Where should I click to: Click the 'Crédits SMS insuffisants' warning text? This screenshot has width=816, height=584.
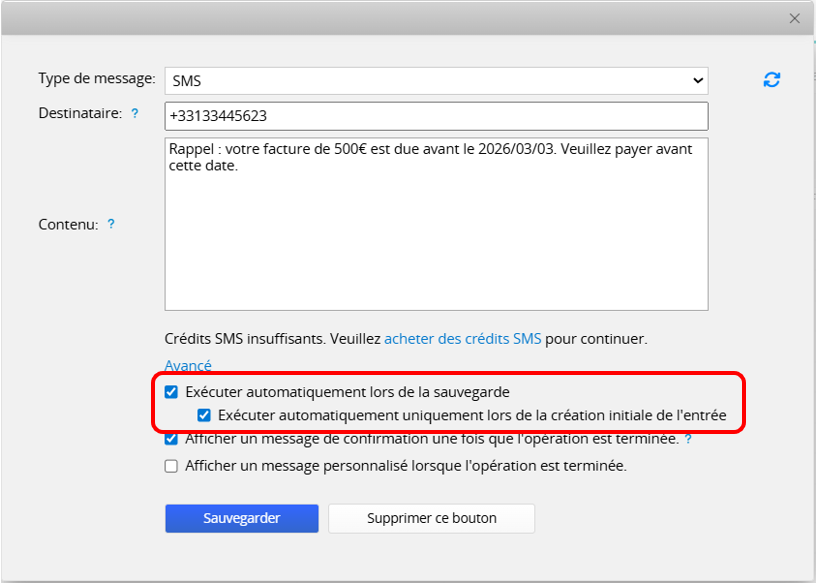(x=272, y=339)
